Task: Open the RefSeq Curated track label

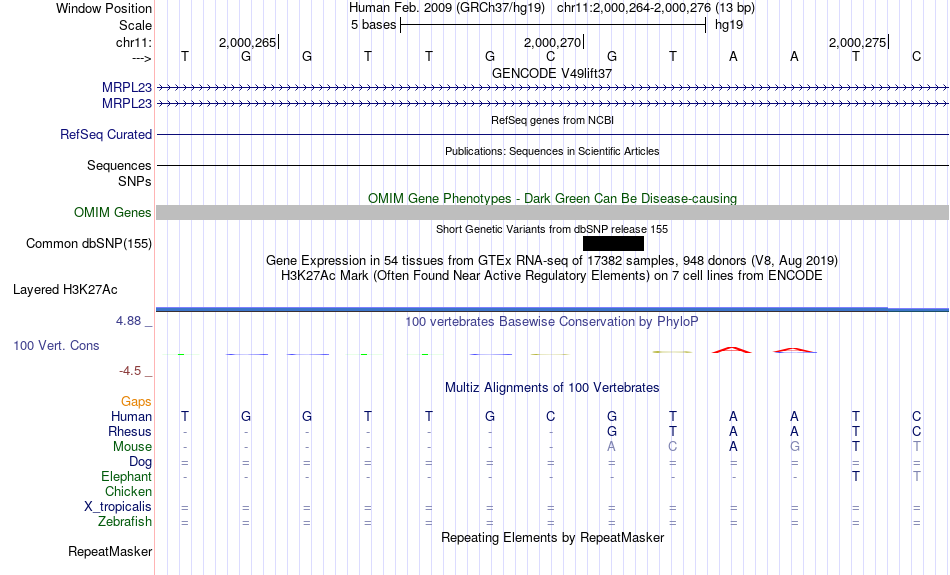Action: point(105,135)
